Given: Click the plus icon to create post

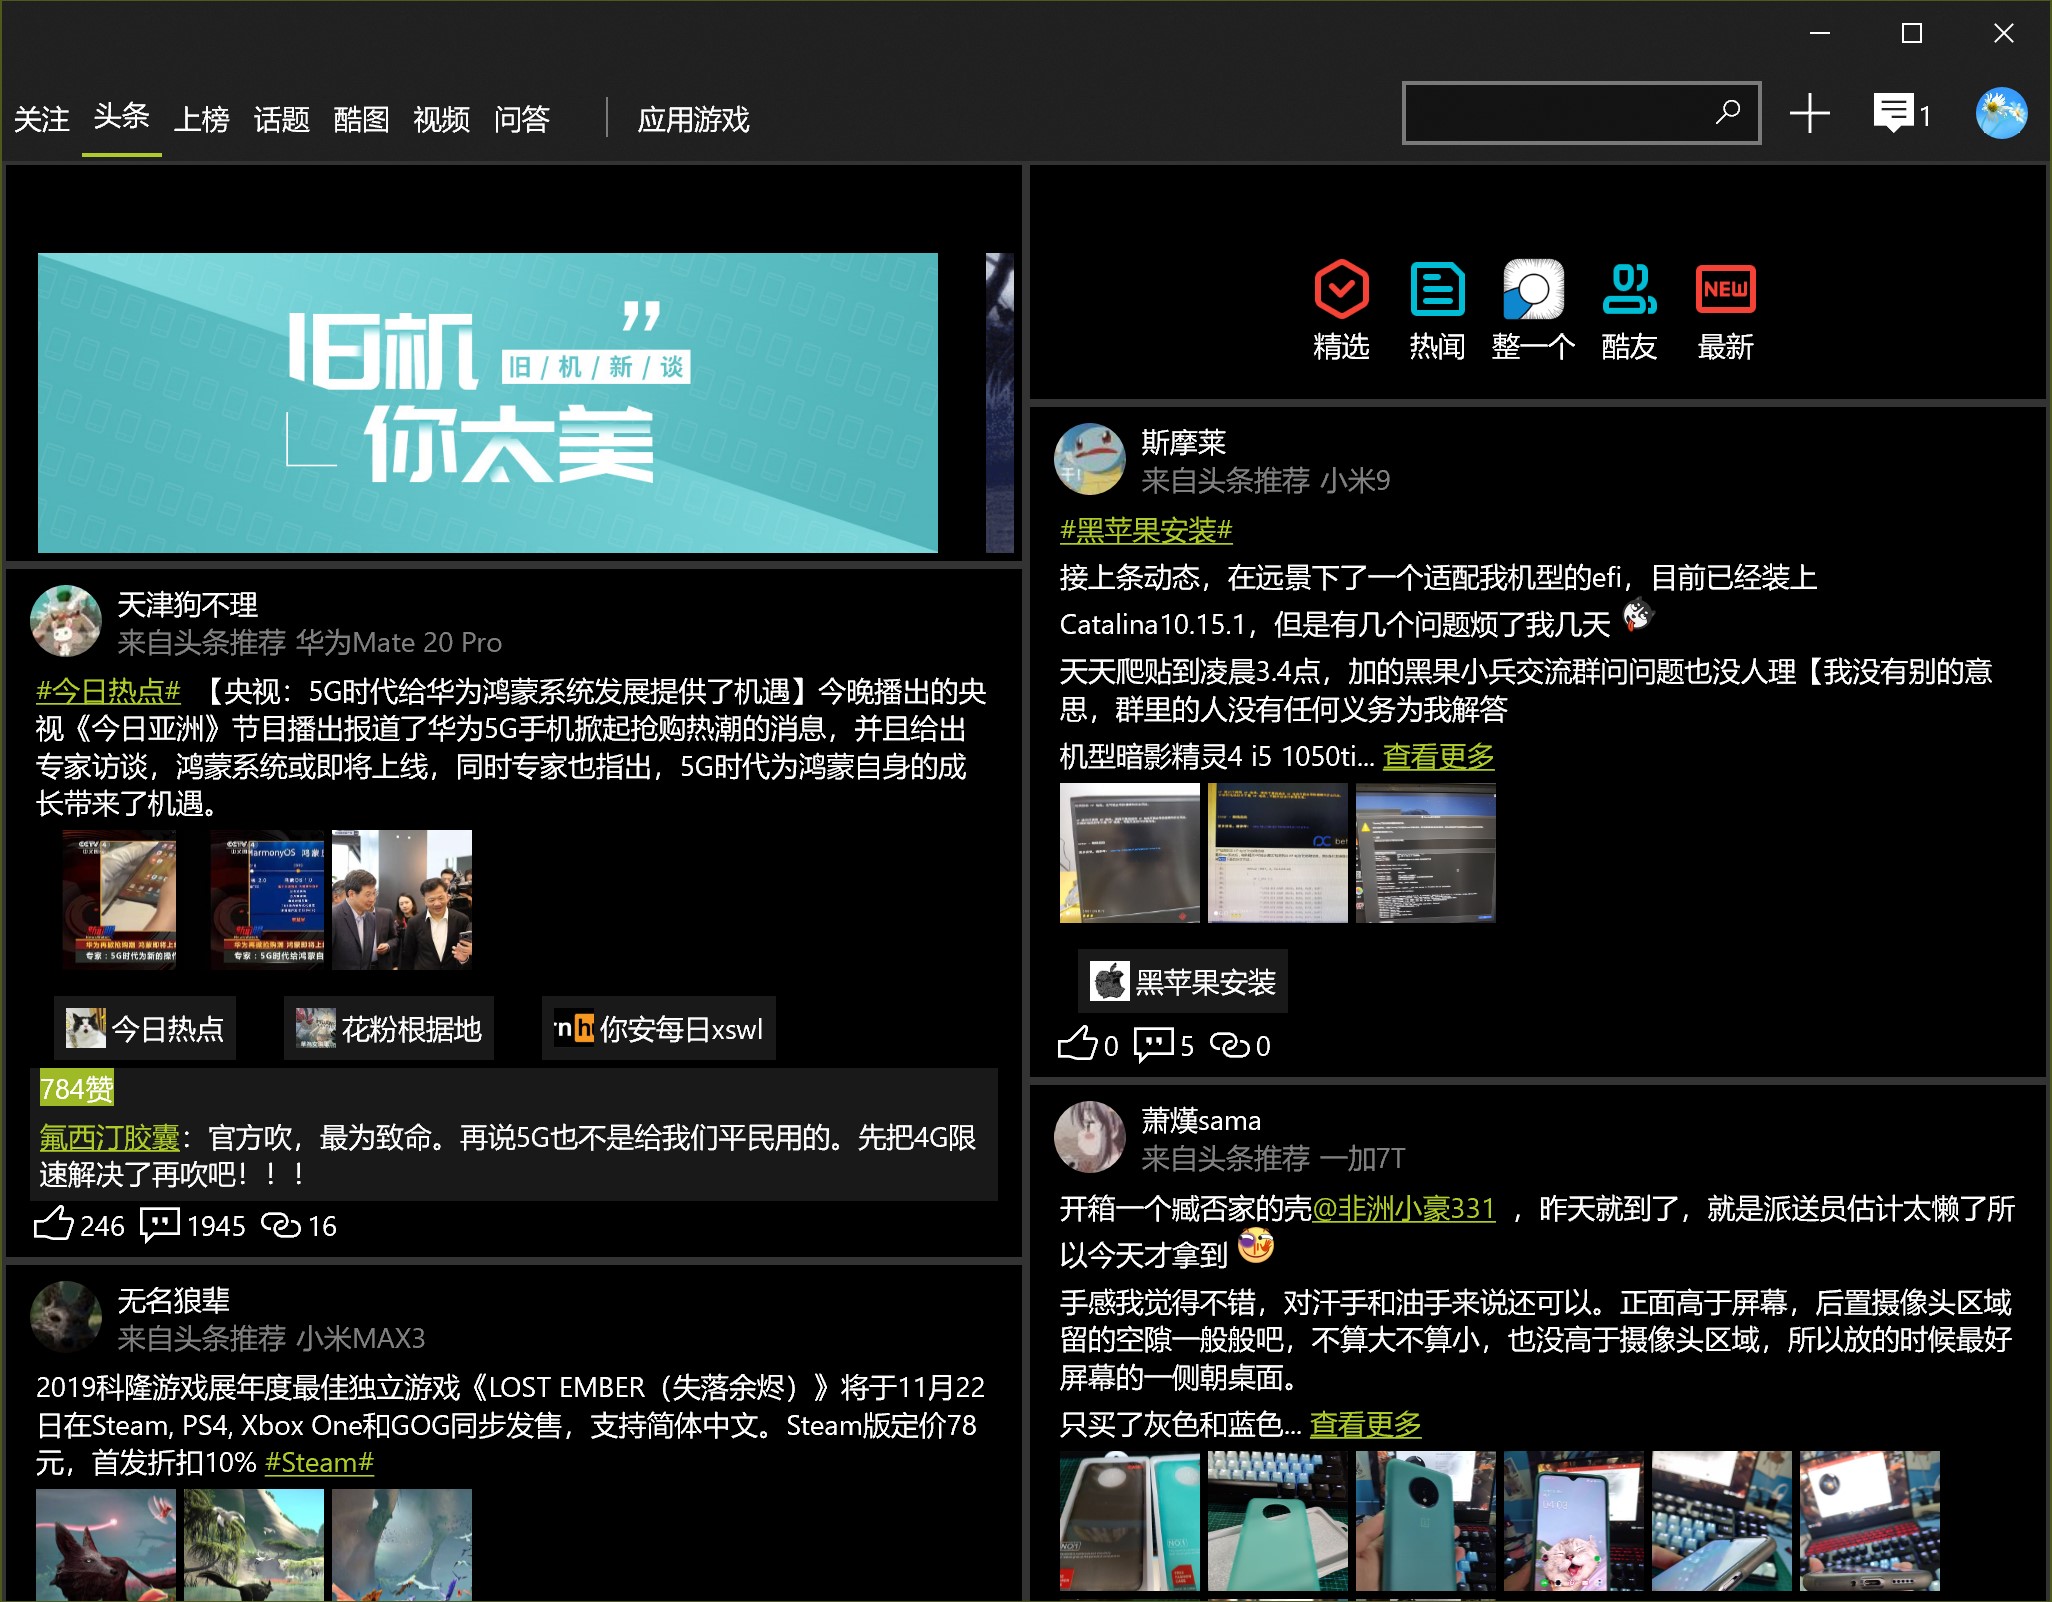Looking at the screenshot, I should (1809, 114).
